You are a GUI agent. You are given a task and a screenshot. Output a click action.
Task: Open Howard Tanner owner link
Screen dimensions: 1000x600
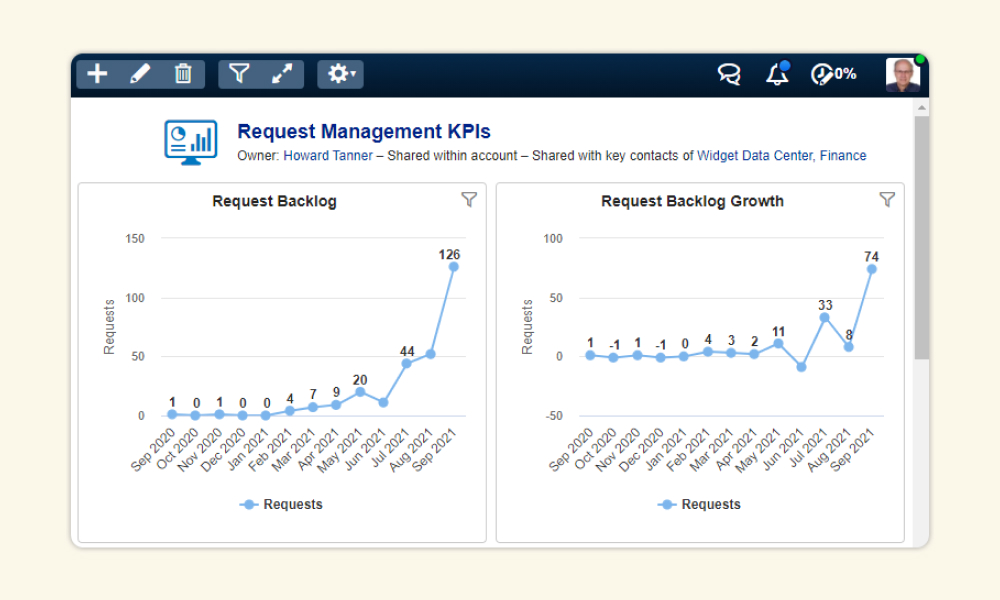coord(328,156)
